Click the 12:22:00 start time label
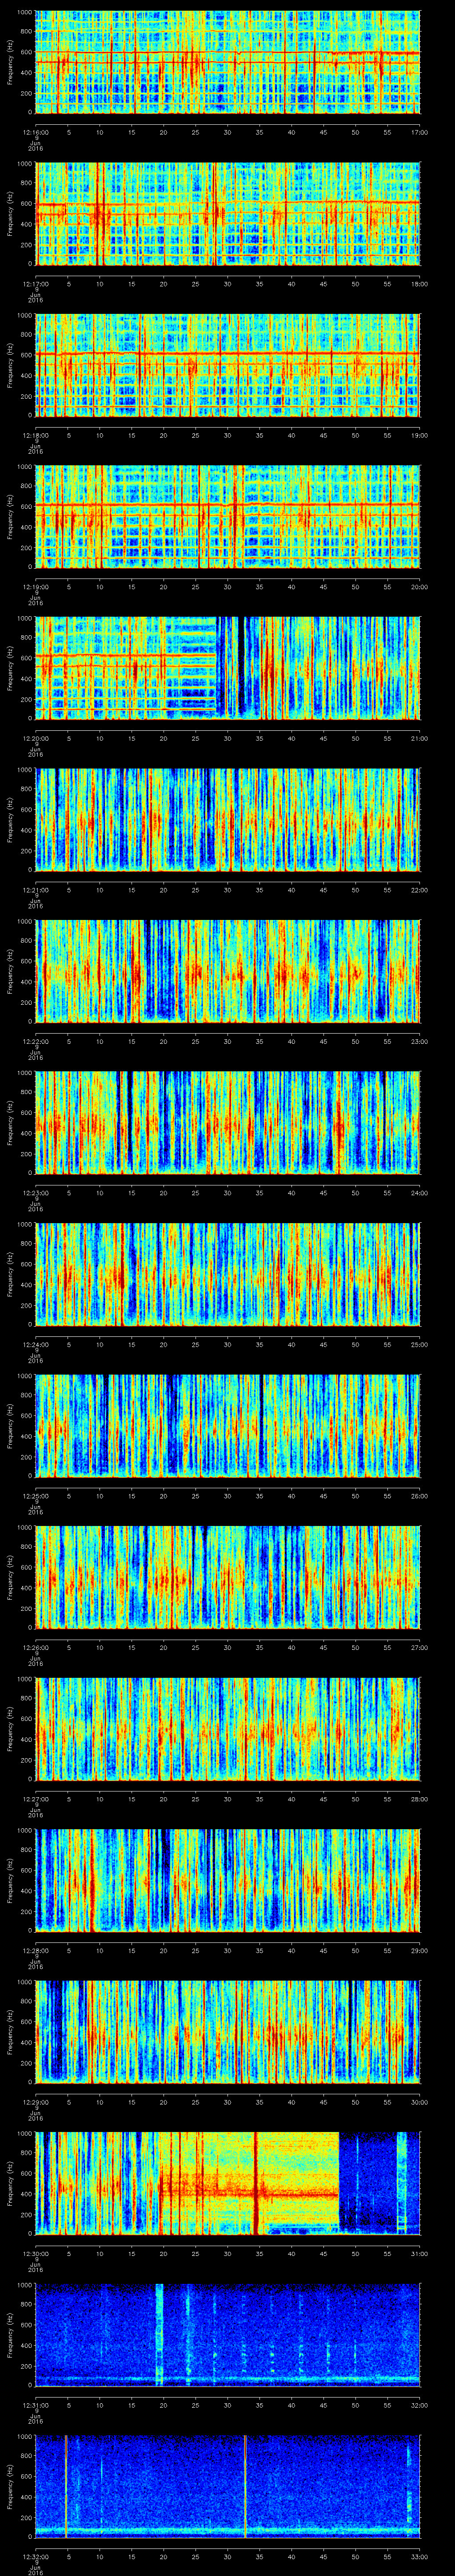 coord(36,1041)
